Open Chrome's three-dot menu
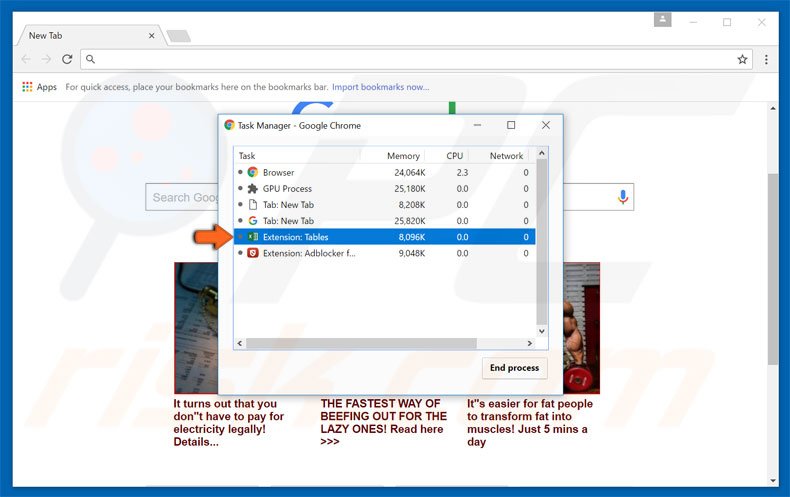This screenshot has height=497, width=790. [766, 59]
